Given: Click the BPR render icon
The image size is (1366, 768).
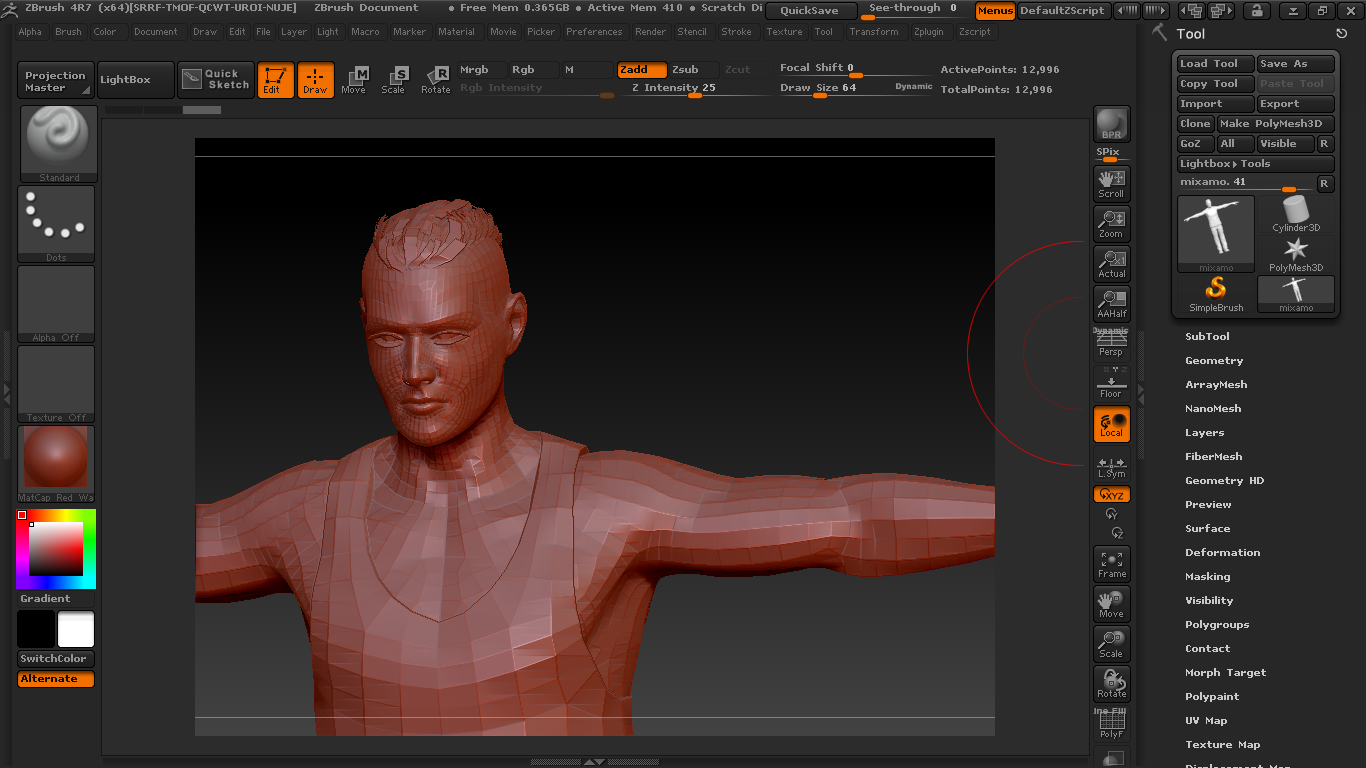Looking at the screenshot, I should click(1111, 124).
